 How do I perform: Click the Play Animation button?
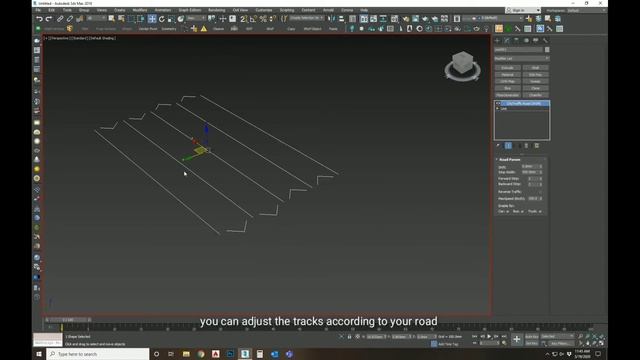489,336
